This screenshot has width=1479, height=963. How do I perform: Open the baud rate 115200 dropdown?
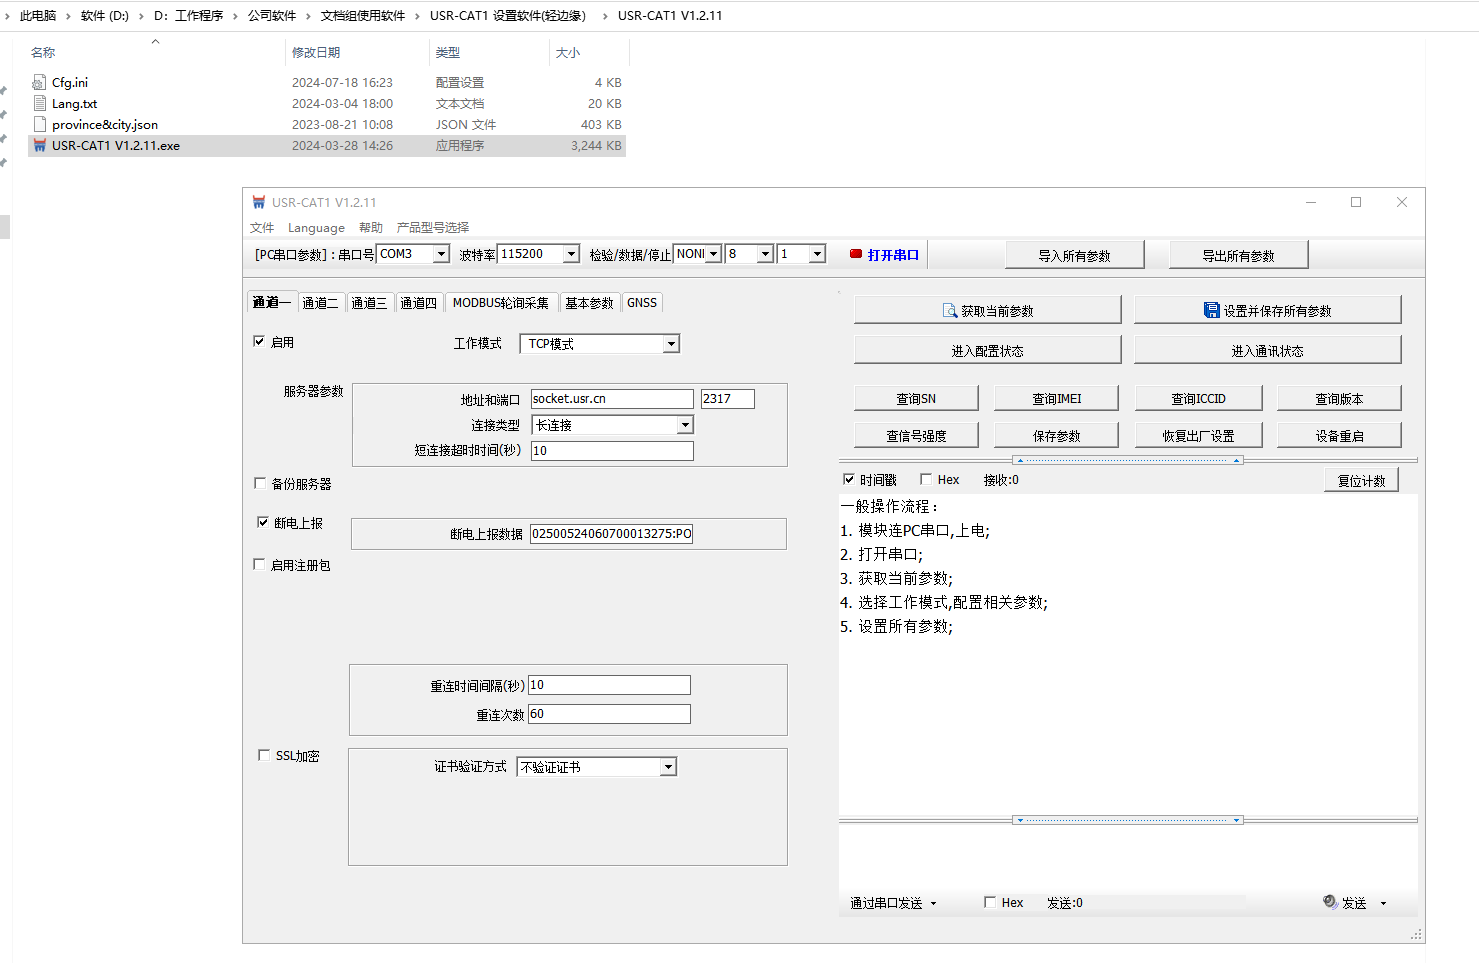[x=571, y=255]
